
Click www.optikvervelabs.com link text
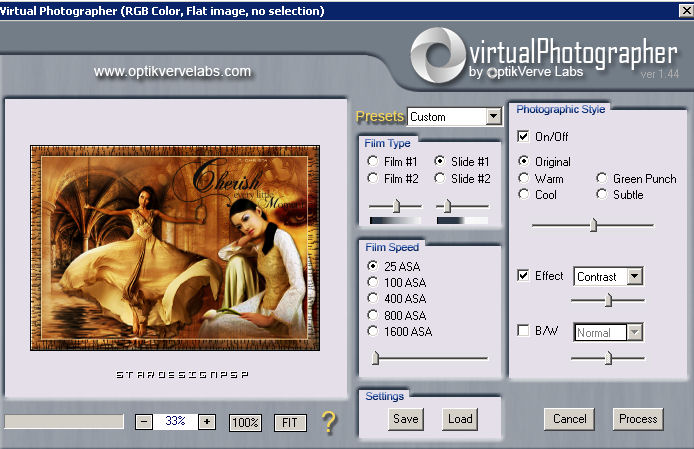click(172, 71)
